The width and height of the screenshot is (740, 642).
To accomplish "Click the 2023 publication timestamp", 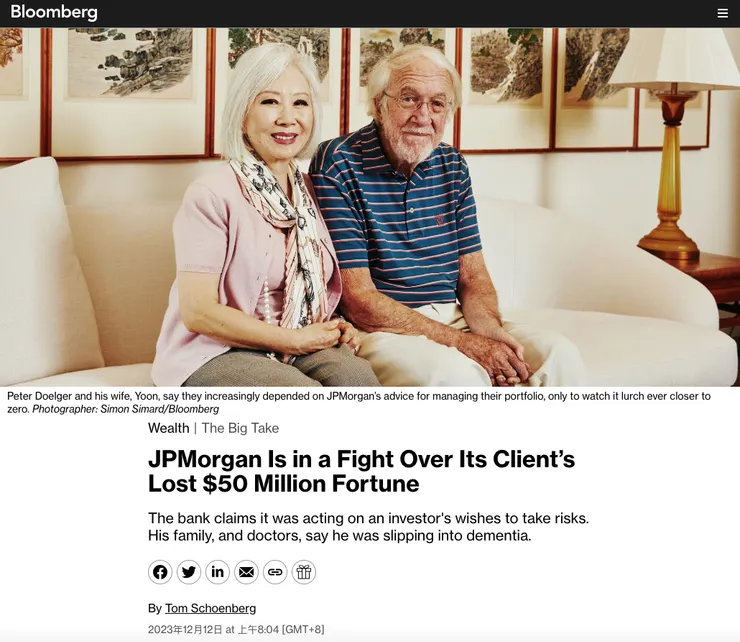I will click(236, 629).
